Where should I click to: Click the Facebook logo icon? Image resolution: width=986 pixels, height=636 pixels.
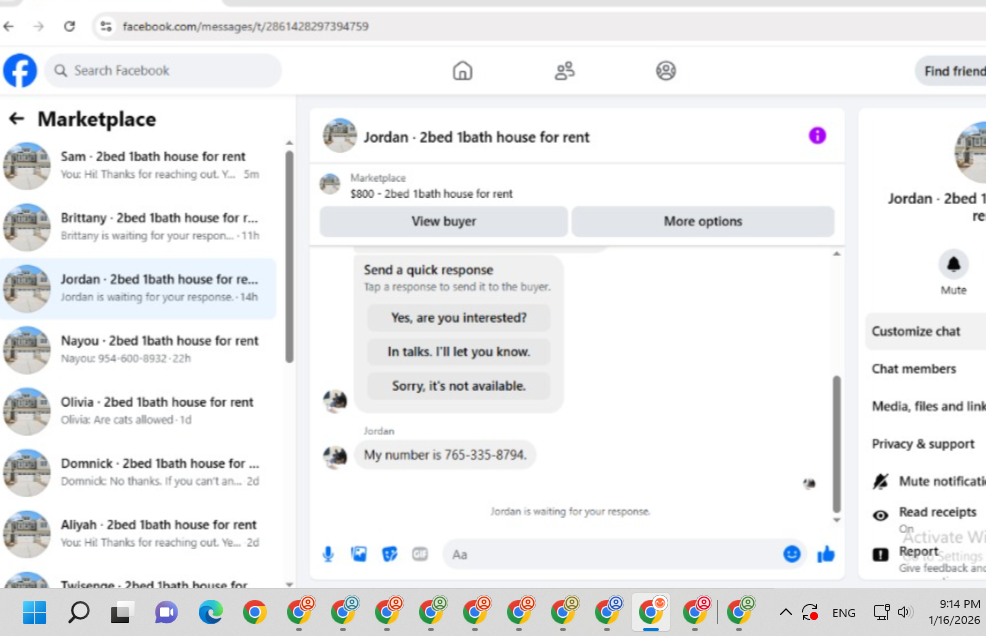(20, 70)
